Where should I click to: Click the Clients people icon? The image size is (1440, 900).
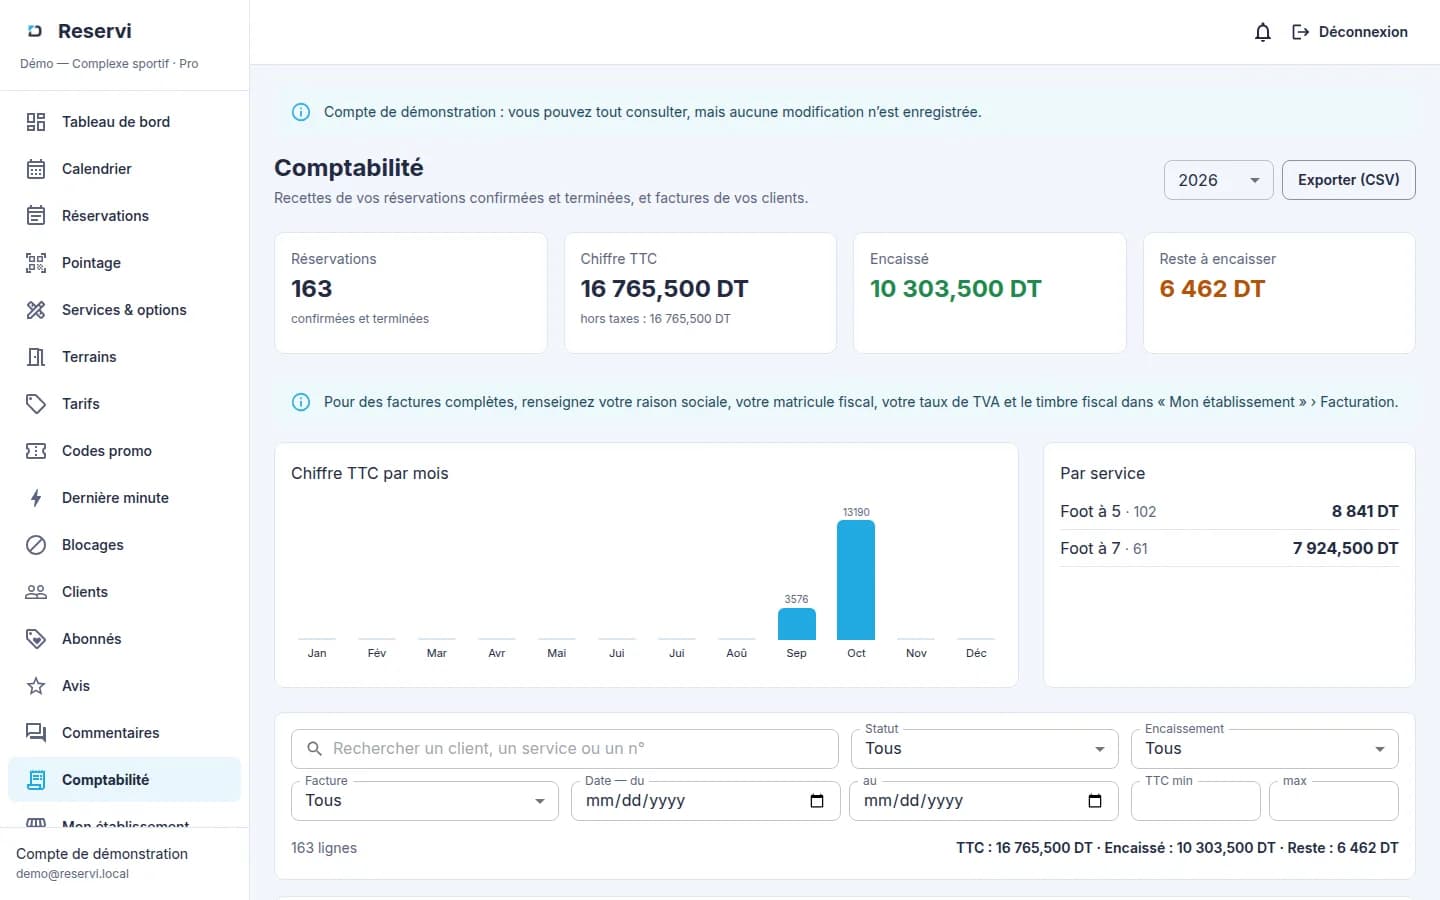[x=36, y=592]
